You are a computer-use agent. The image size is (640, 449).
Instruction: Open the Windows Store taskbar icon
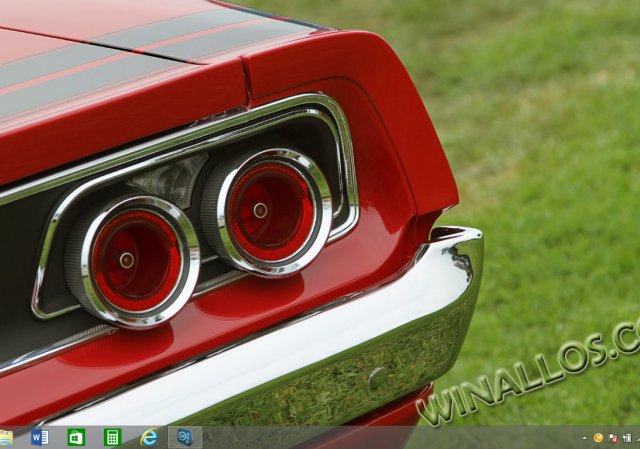tap(76, 438)
